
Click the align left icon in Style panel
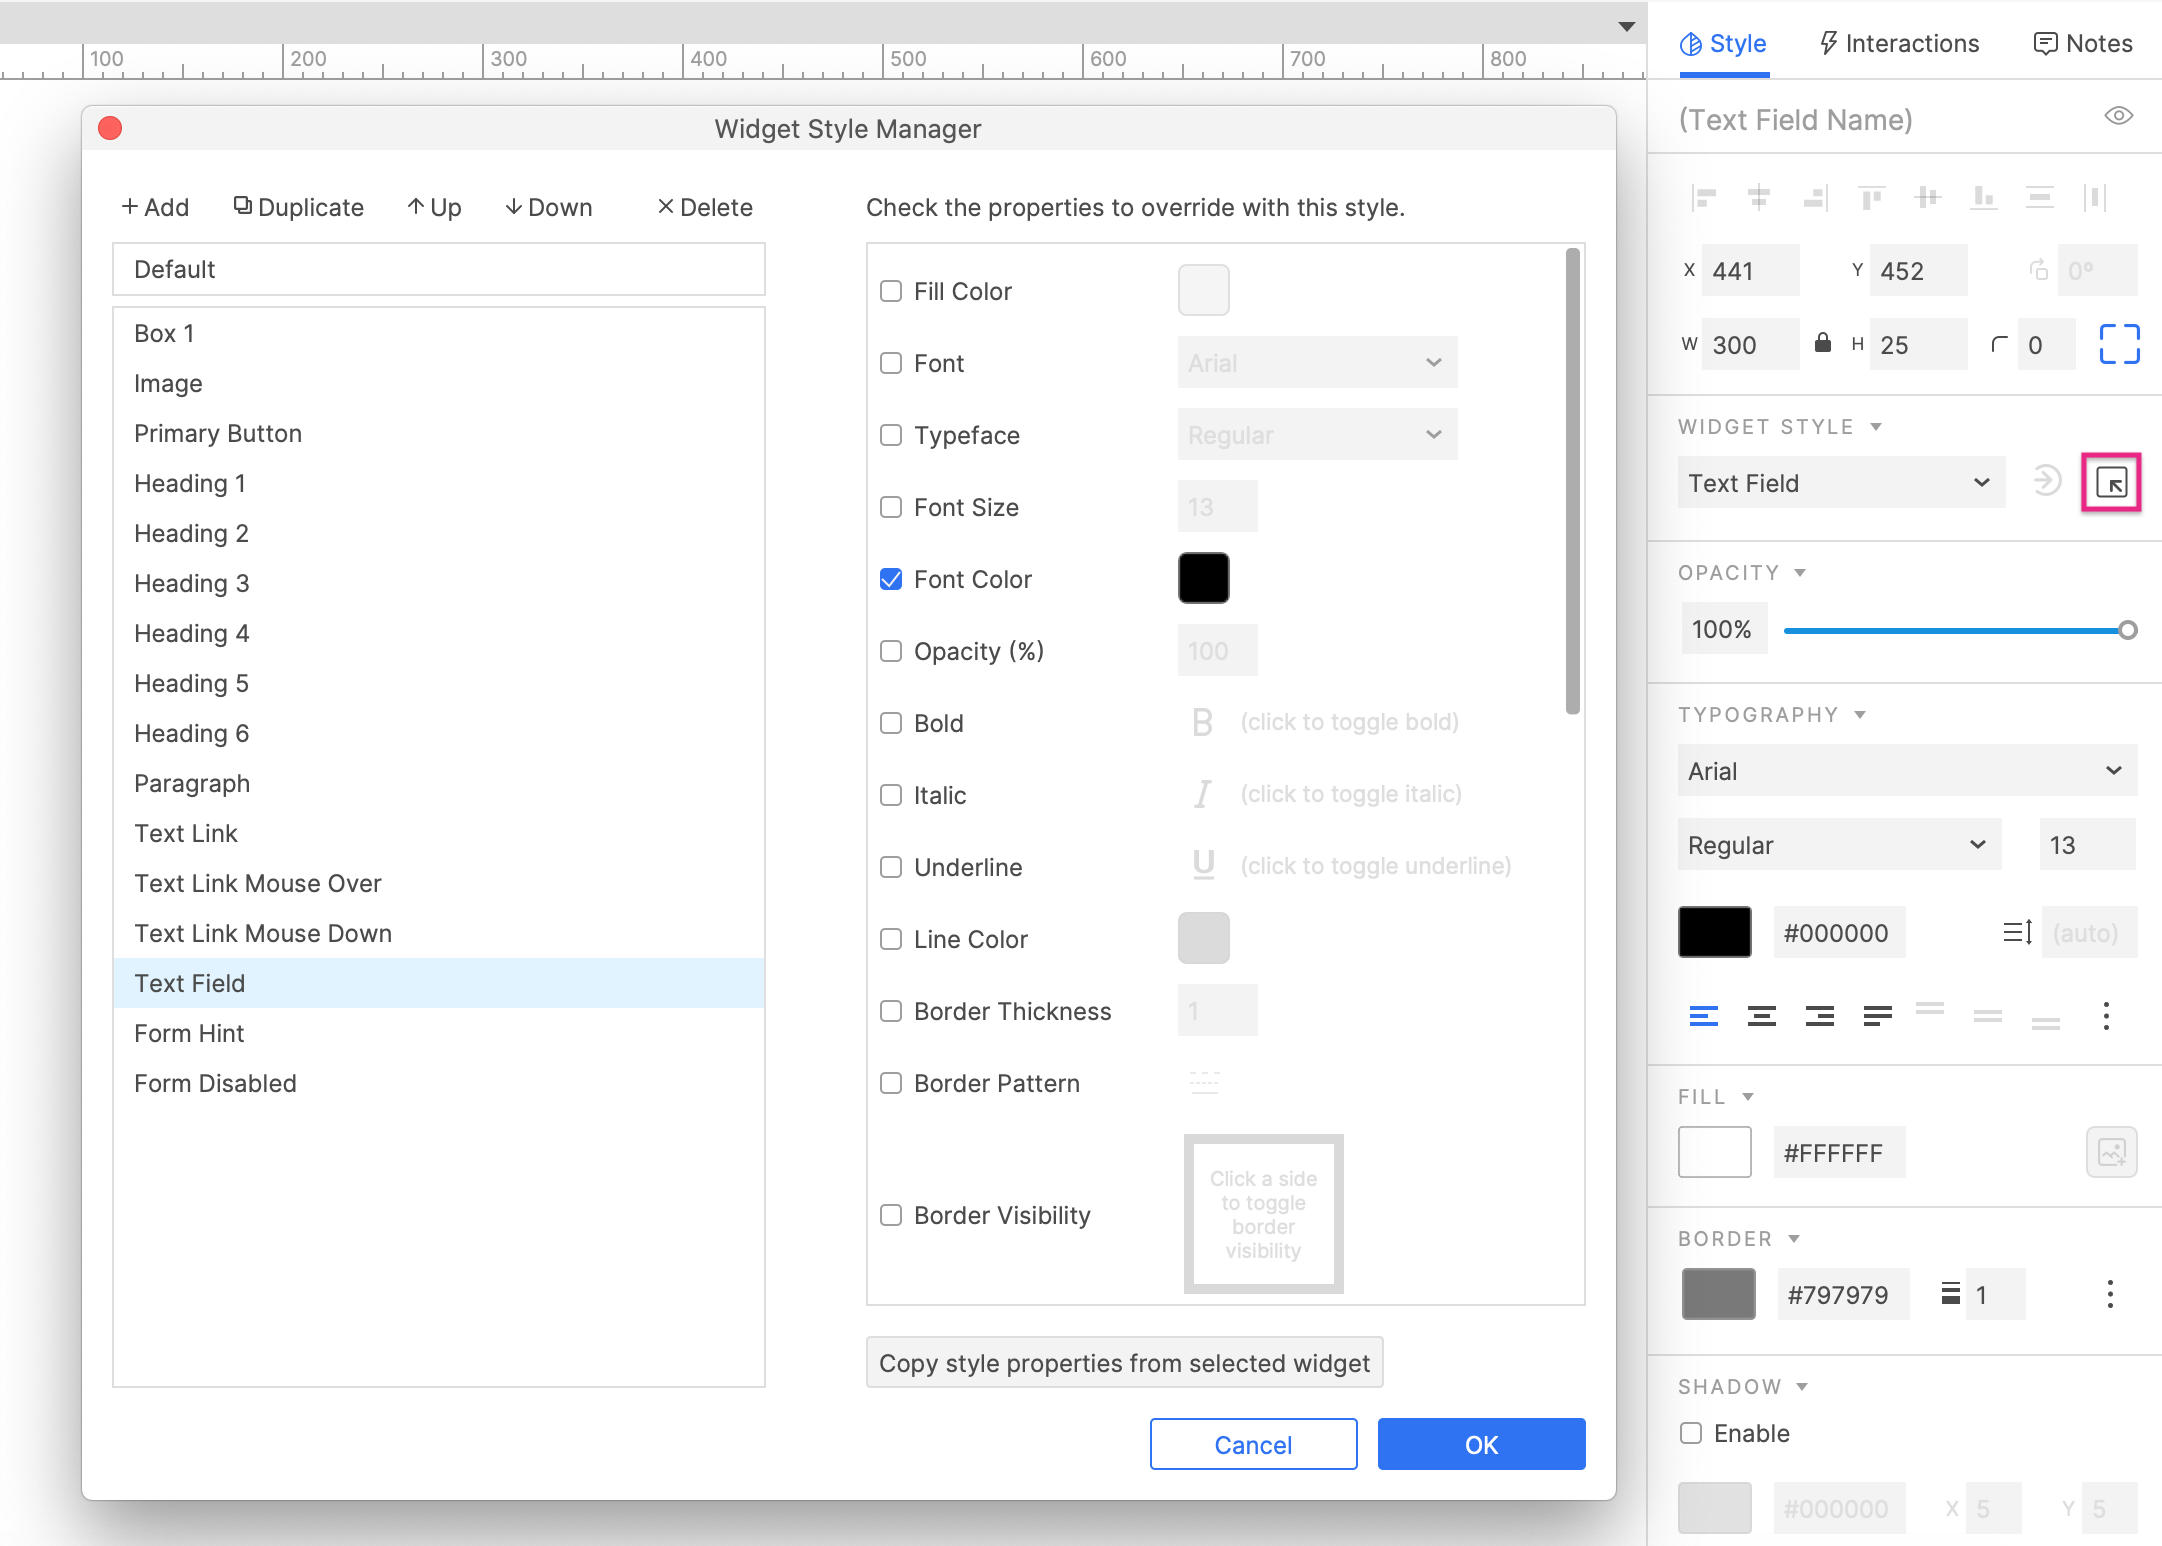point(1705,197)
